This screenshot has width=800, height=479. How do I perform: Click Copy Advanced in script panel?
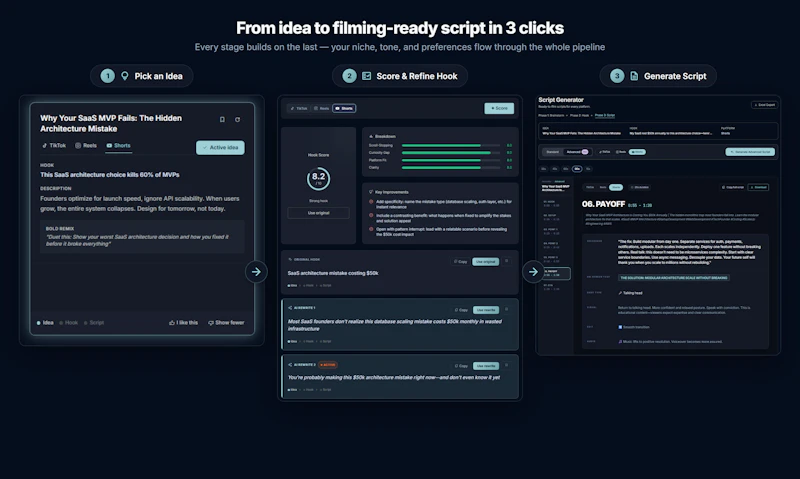click(733, 187)
